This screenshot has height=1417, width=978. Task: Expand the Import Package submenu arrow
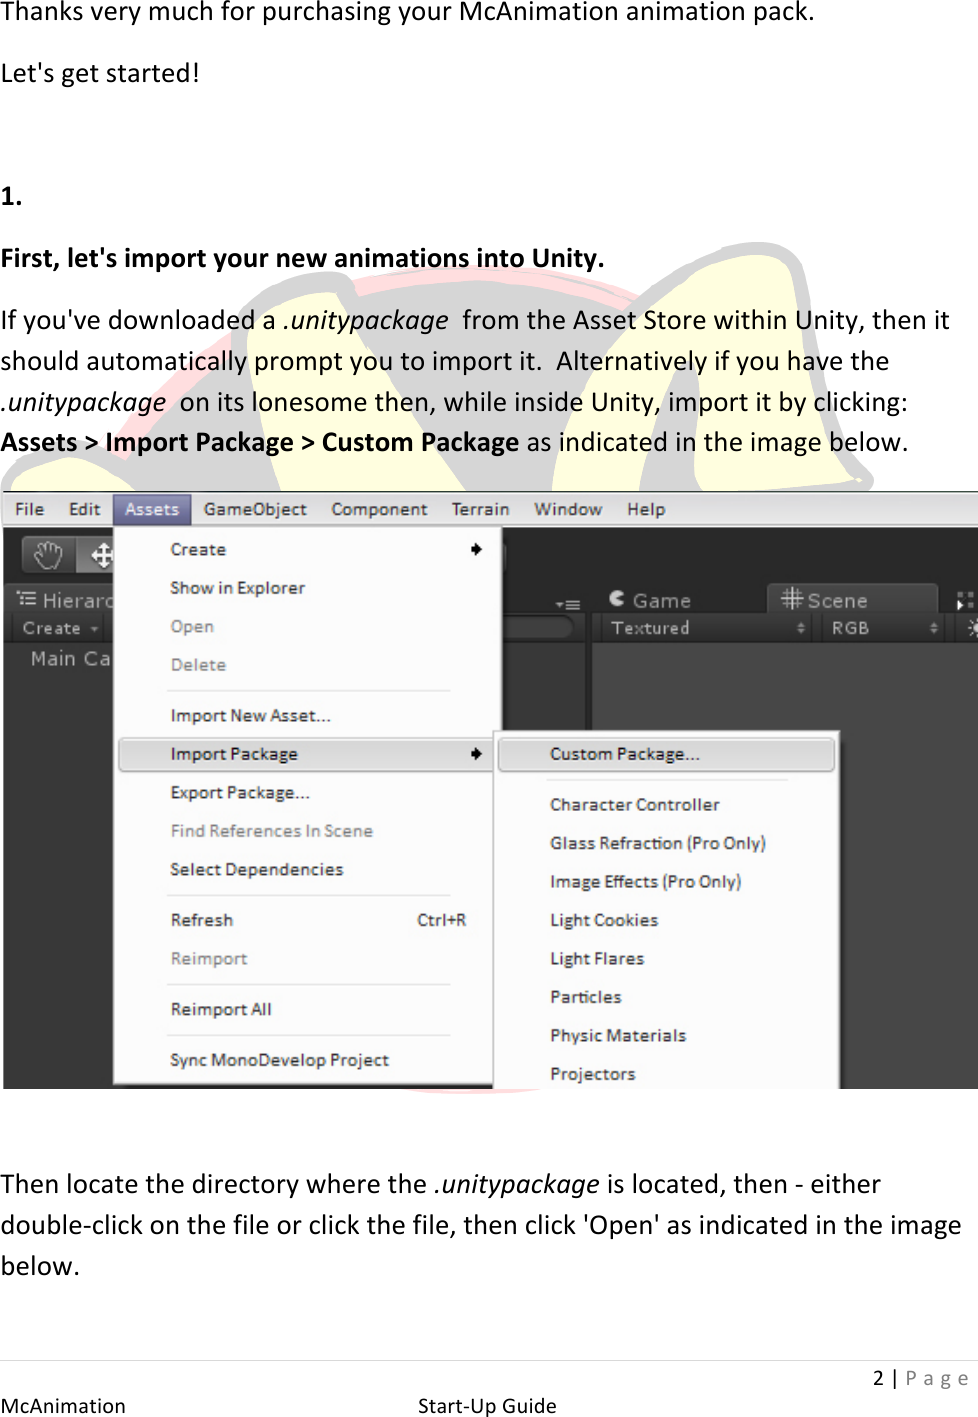point(476,754)
